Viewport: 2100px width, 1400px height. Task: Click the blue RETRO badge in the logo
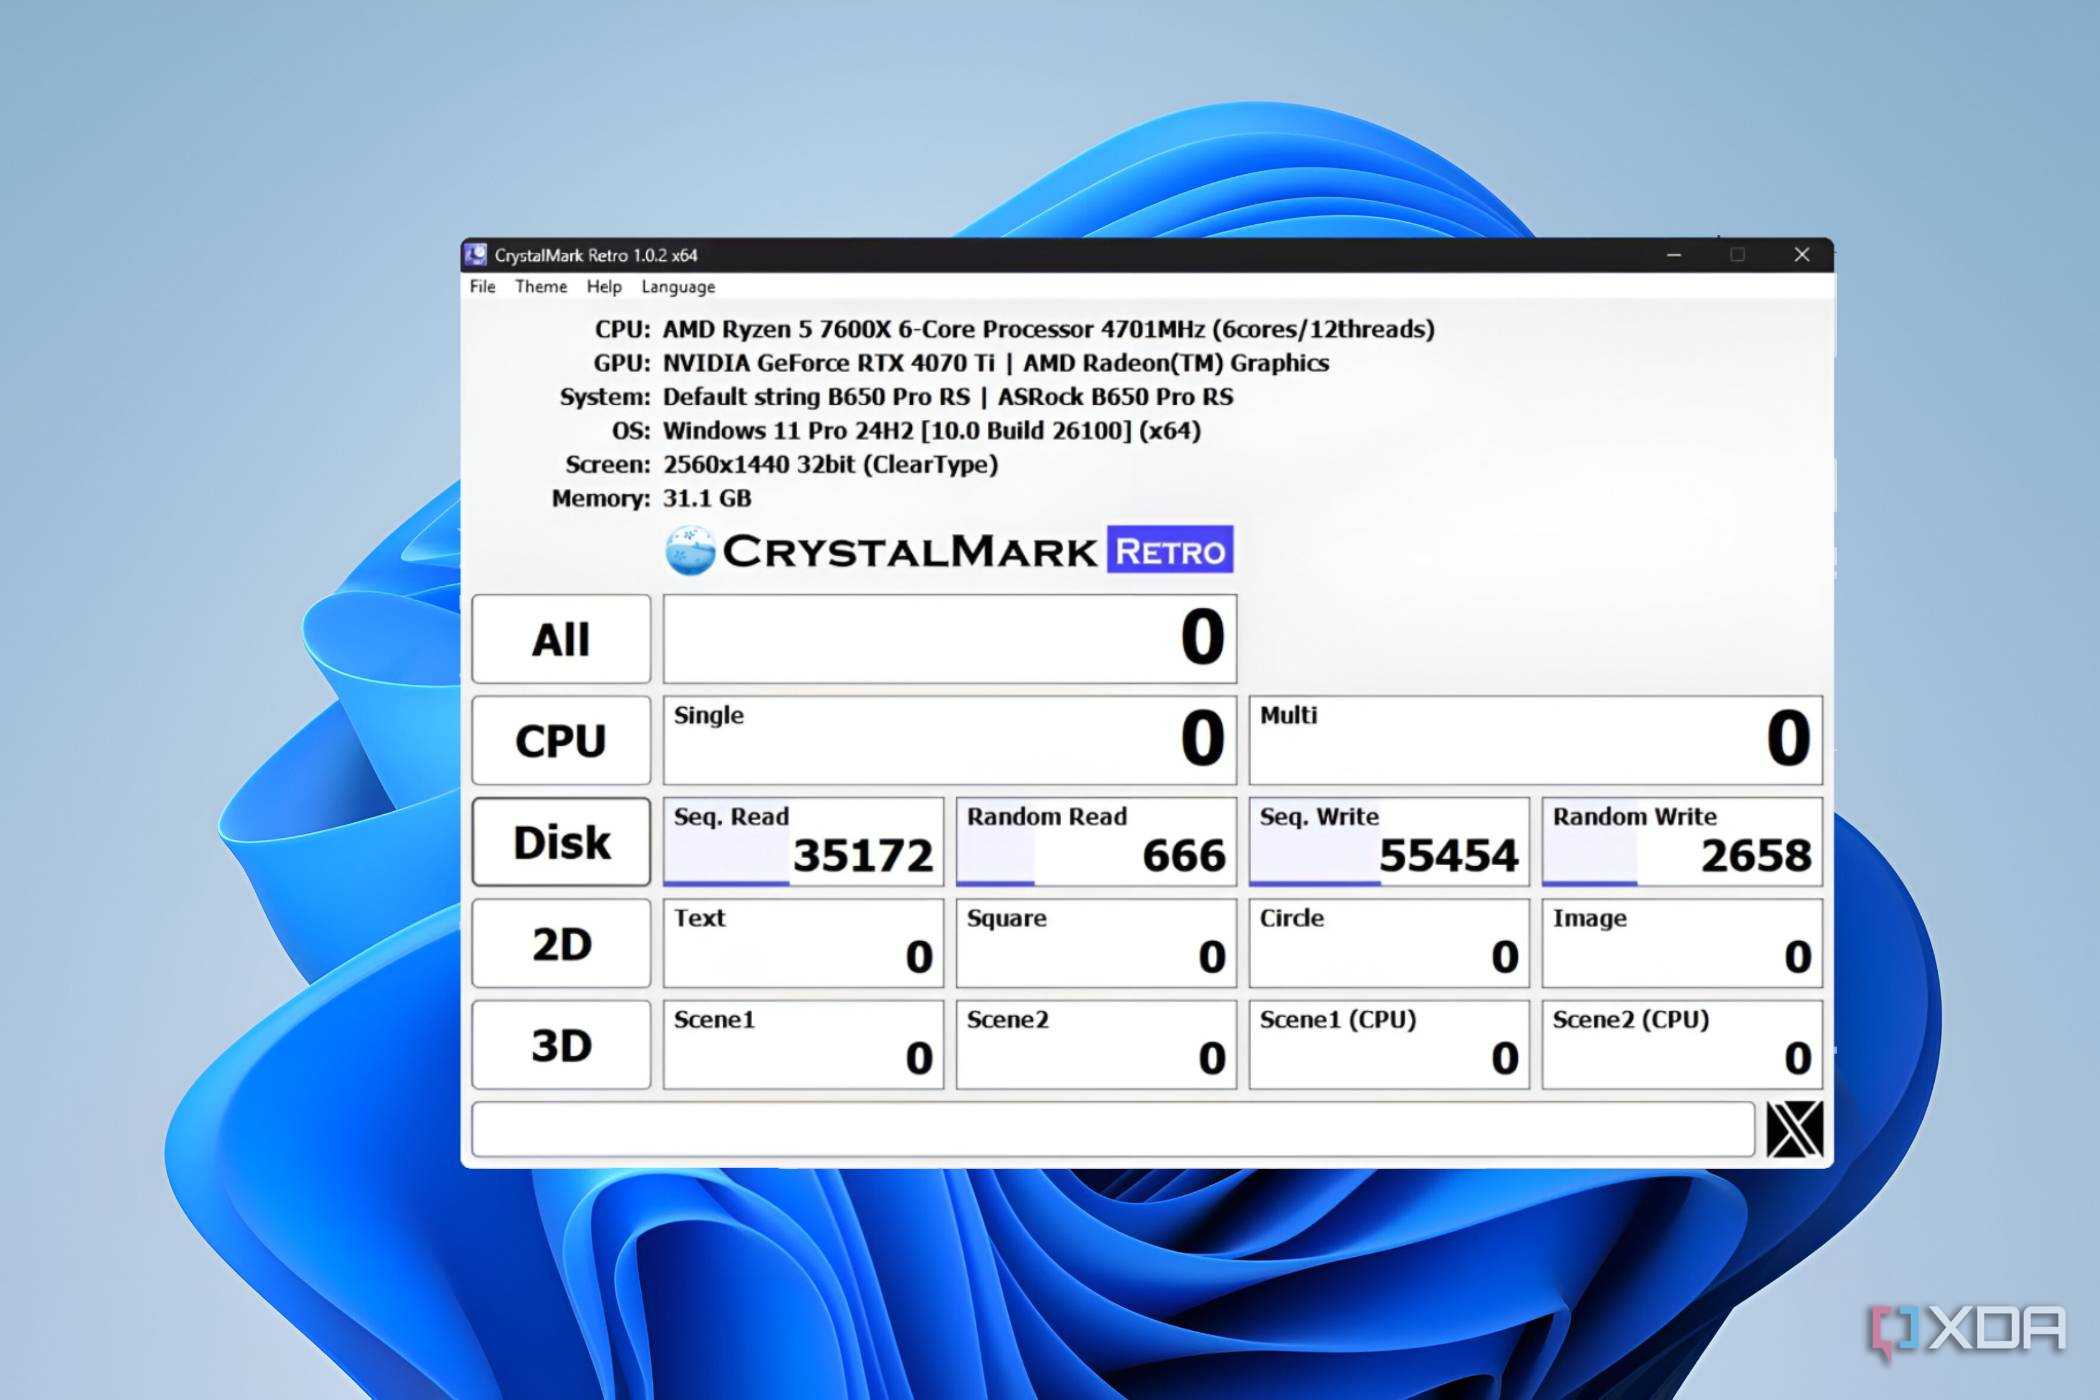1170,549
